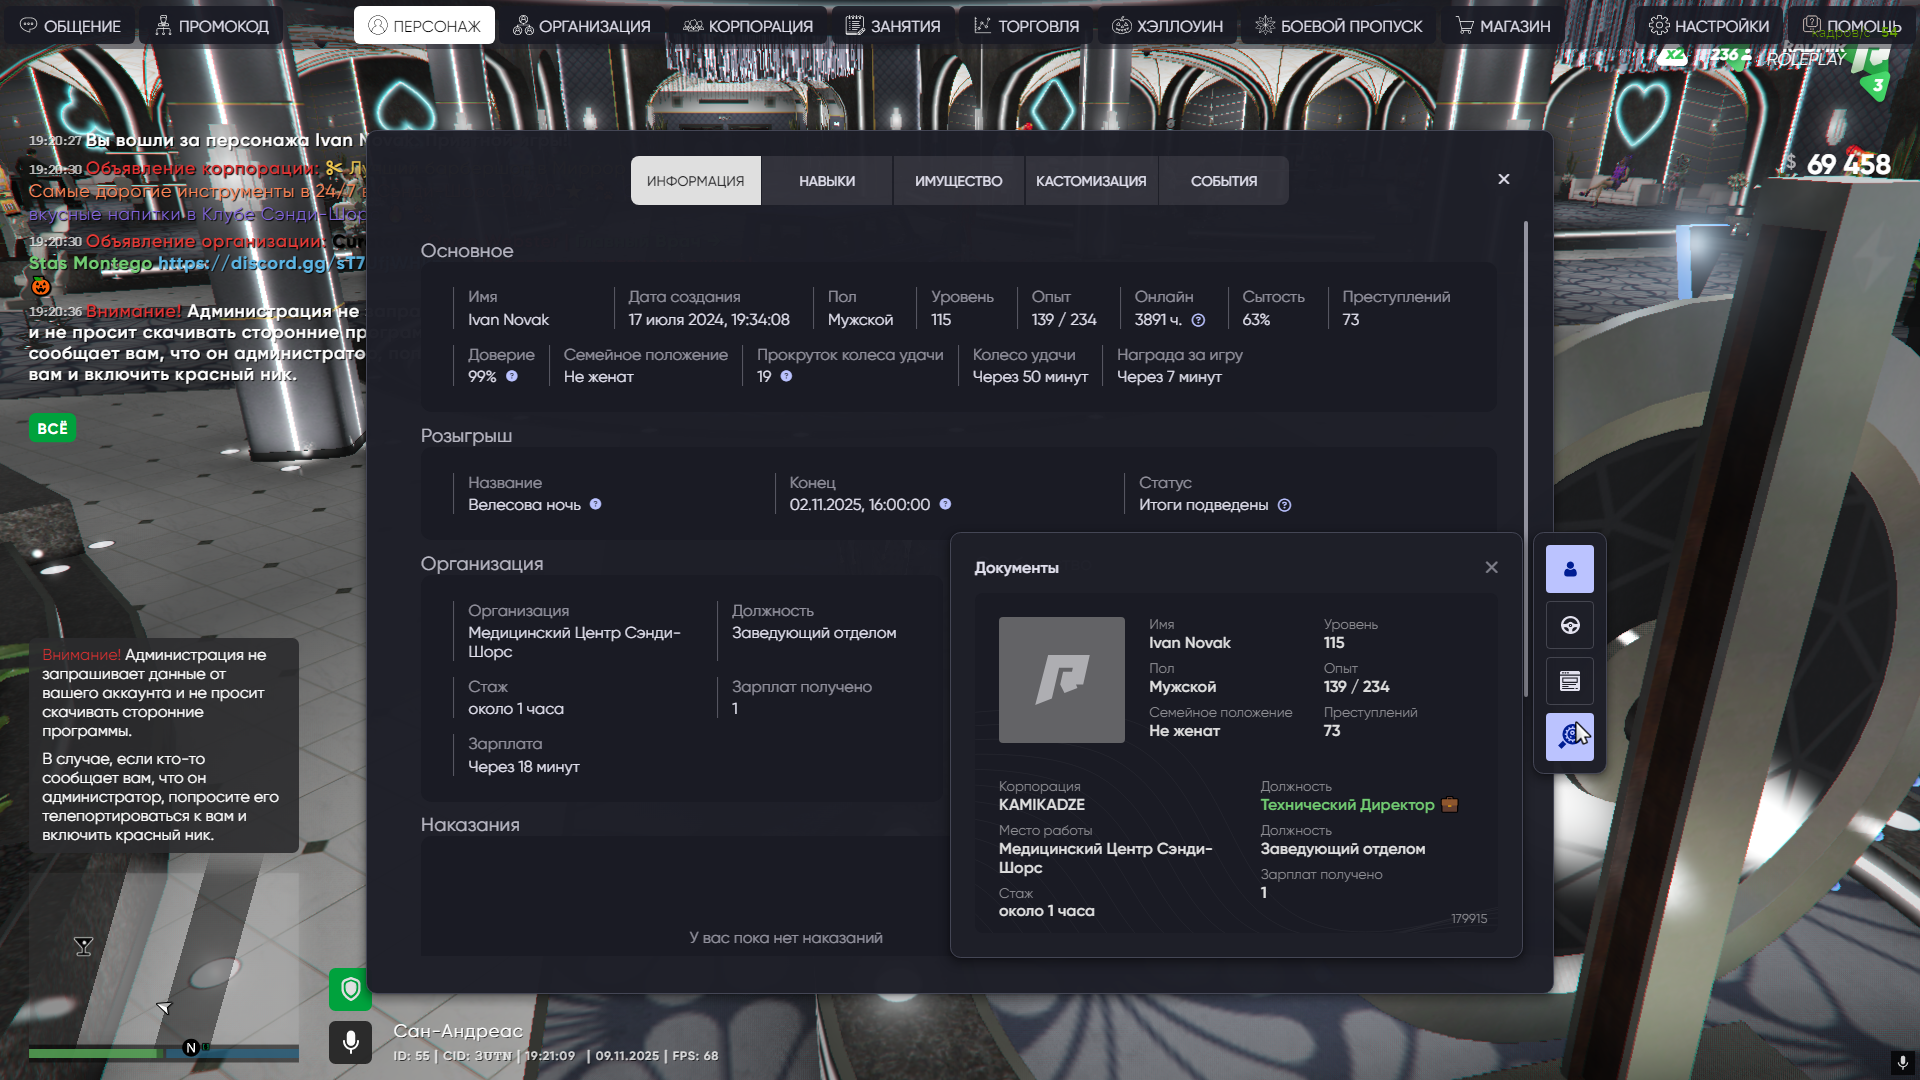Click the ВСЁ chat filter button
The width and height of the screenshot is (1920, 1080).
(52, 428)
